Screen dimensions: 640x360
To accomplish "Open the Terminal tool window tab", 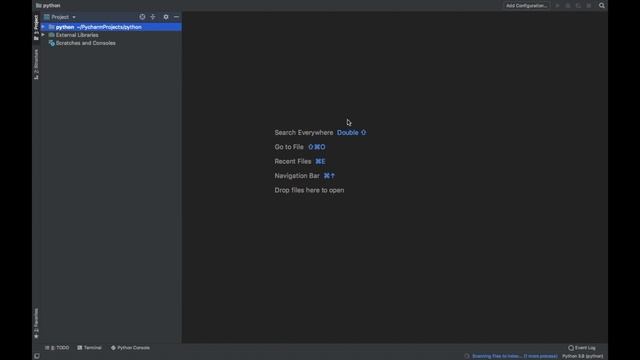I will [89, 348].
